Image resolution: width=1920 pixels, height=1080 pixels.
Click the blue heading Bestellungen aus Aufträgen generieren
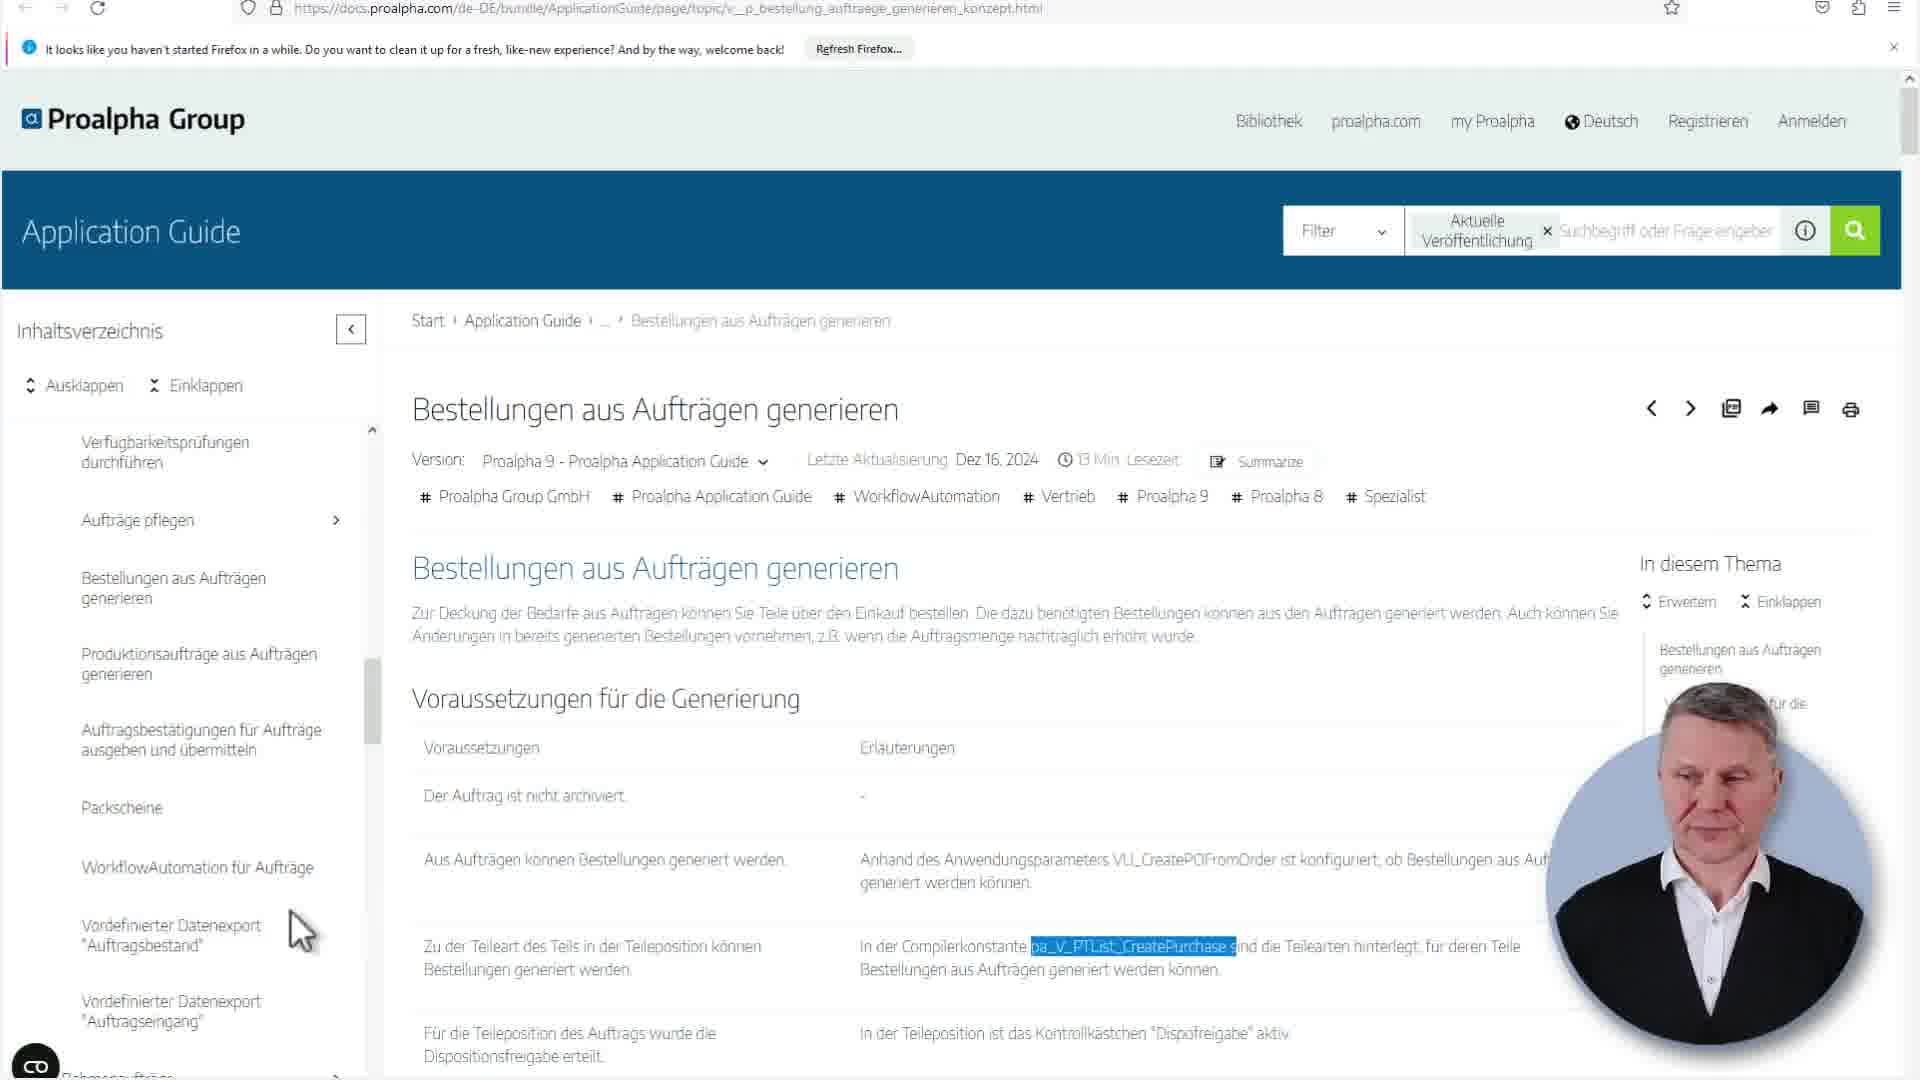pos(655,568)
